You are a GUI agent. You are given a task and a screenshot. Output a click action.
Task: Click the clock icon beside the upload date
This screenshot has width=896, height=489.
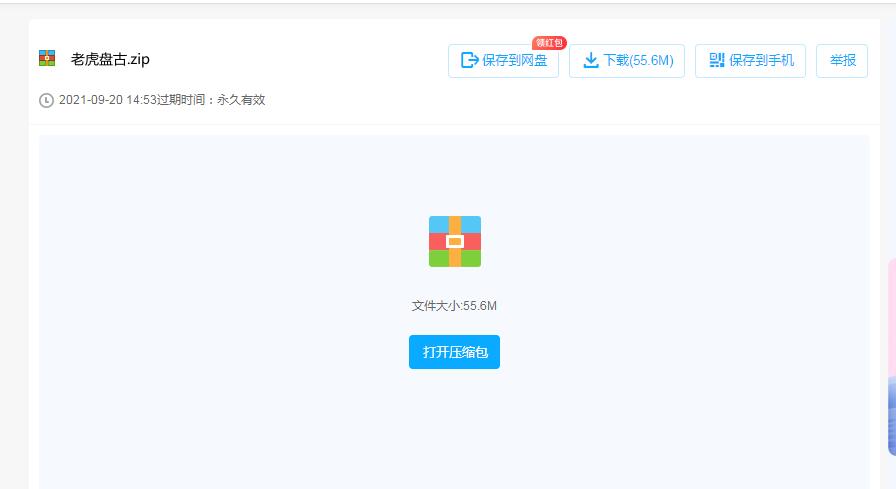click(46, 100)
